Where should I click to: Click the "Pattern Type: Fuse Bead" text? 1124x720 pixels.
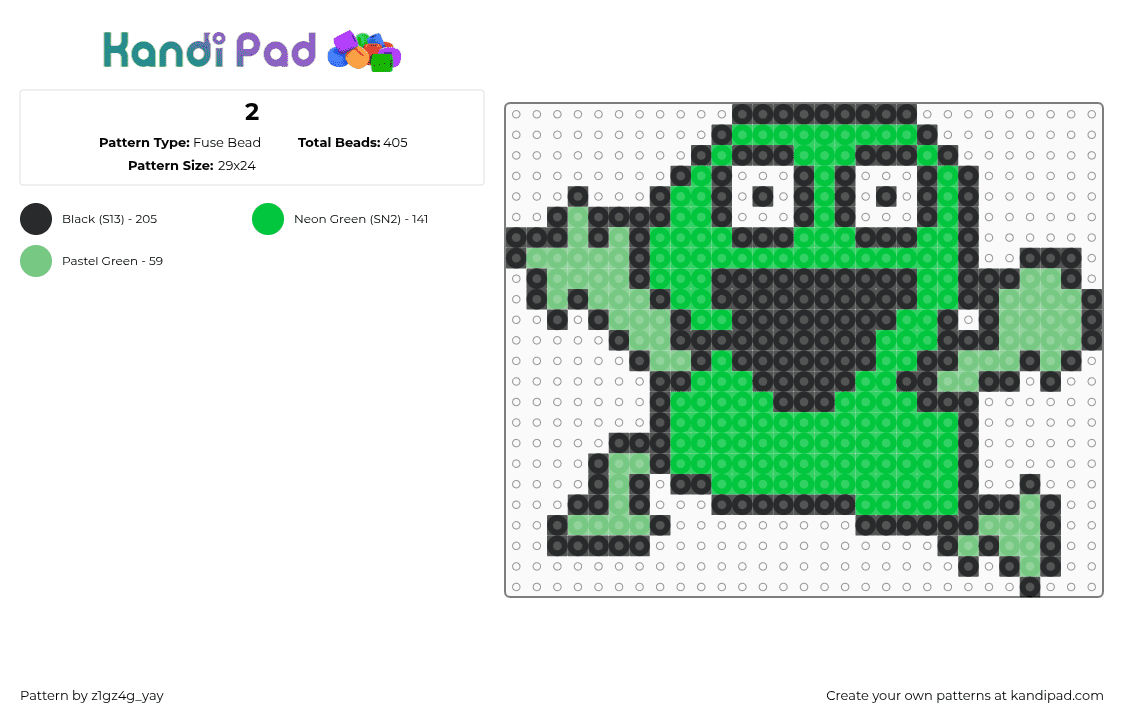pyautogui.click(x=180, y=143)
